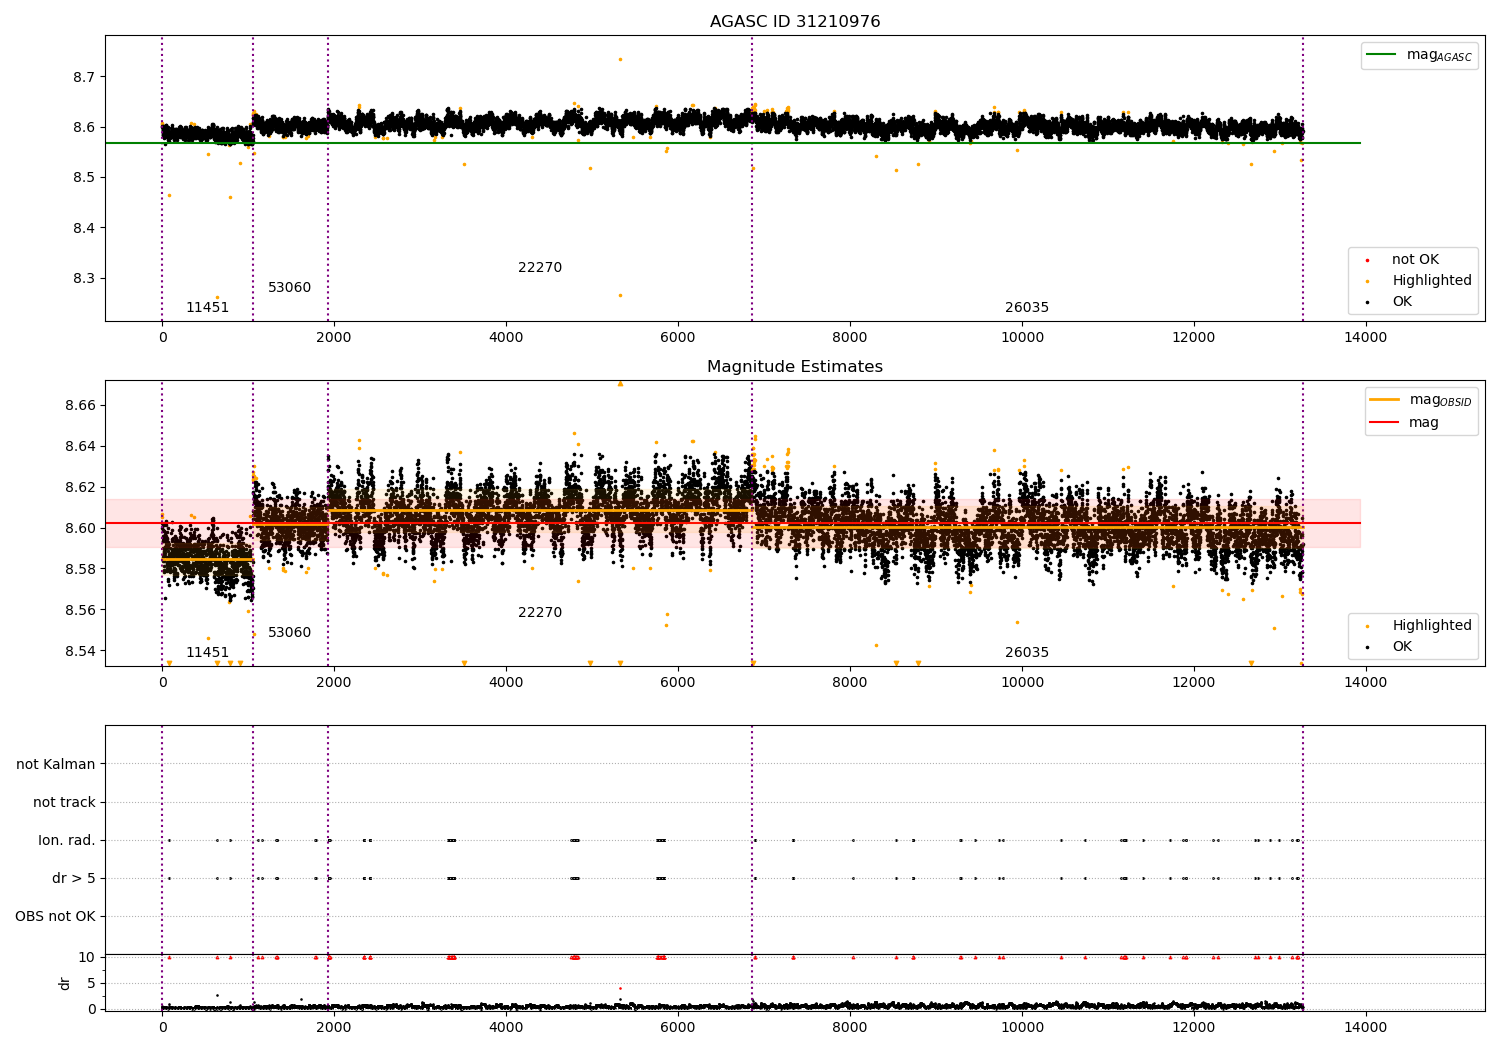Click the mag OBSID legend label
Viewport: 1500px width, 1050px height.
click(x=1441, y=400)
